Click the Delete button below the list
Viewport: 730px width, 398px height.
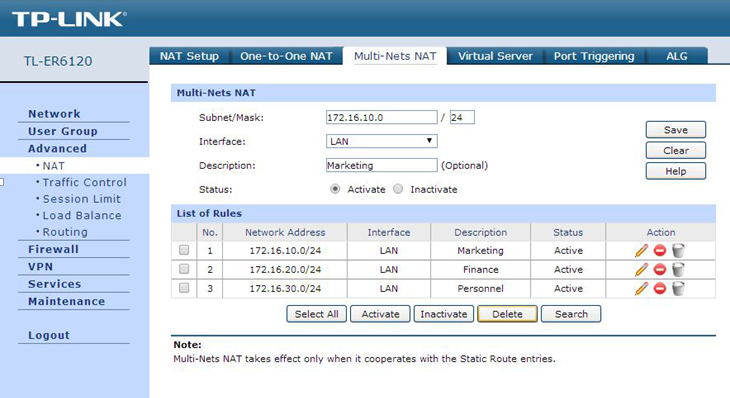507,314
